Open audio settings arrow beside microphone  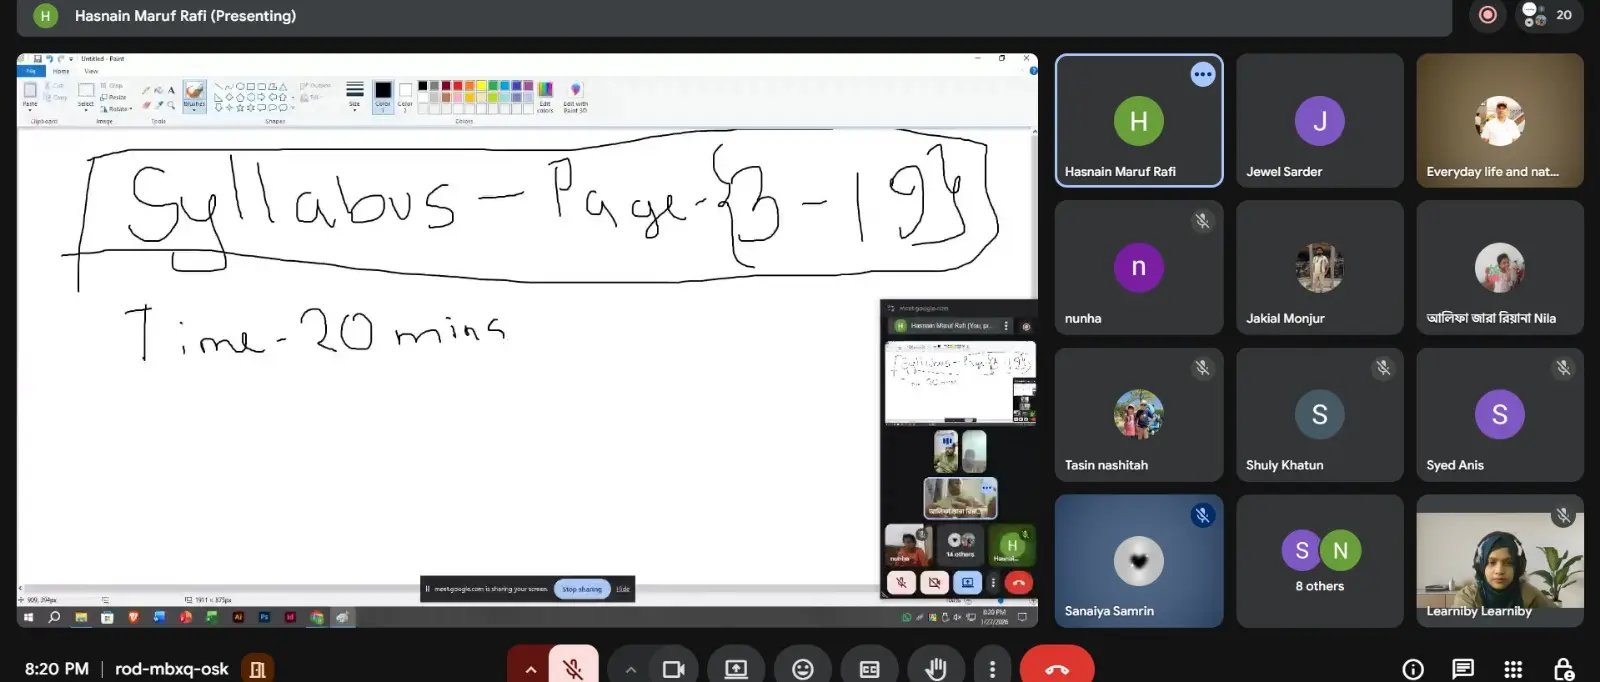point(530,669)
